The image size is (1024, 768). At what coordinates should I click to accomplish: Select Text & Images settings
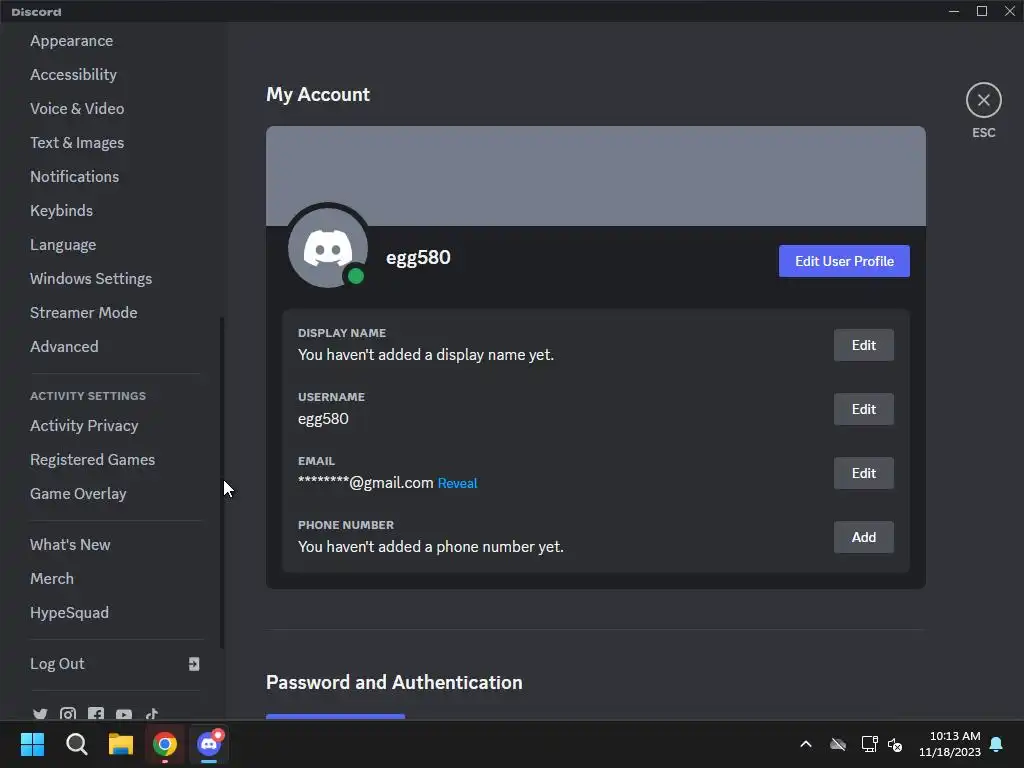pos(77,142)
